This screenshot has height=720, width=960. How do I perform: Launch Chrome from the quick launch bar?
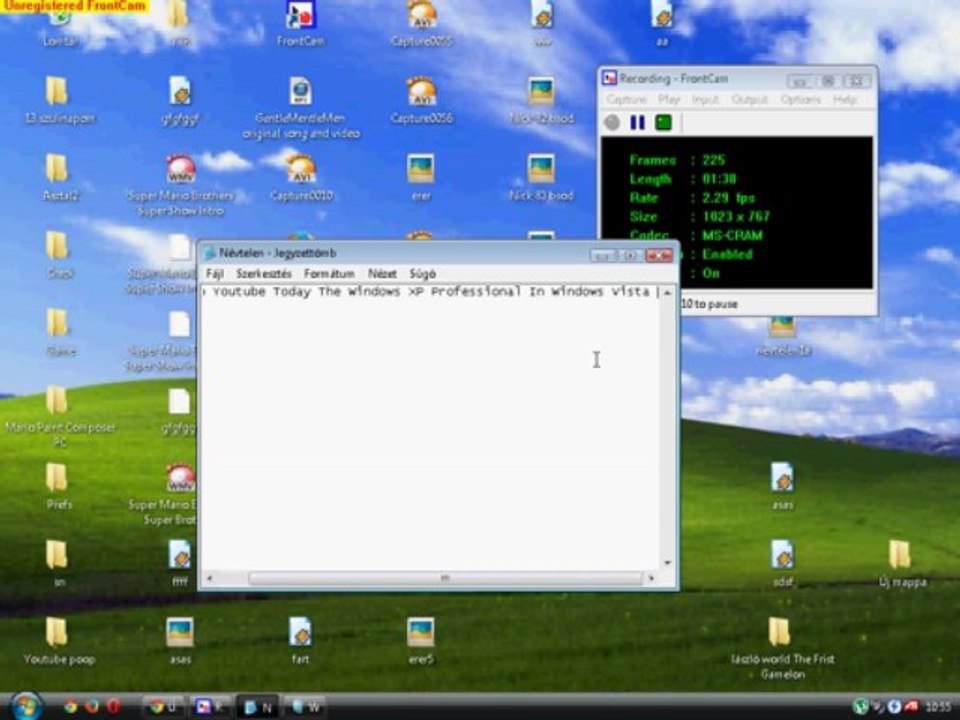(x=70, y=707)
